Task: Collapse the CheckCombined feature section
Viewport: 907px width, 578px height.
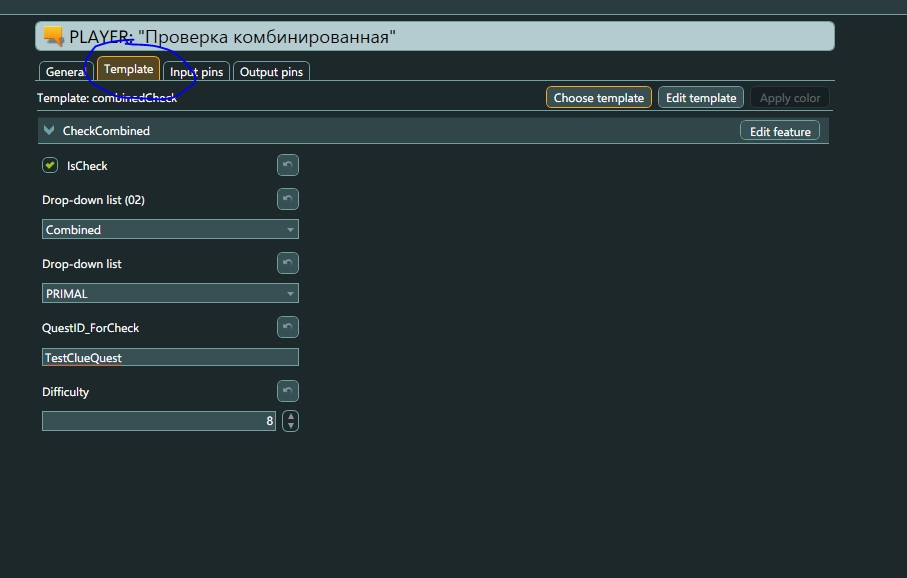Action: (49, 131)
